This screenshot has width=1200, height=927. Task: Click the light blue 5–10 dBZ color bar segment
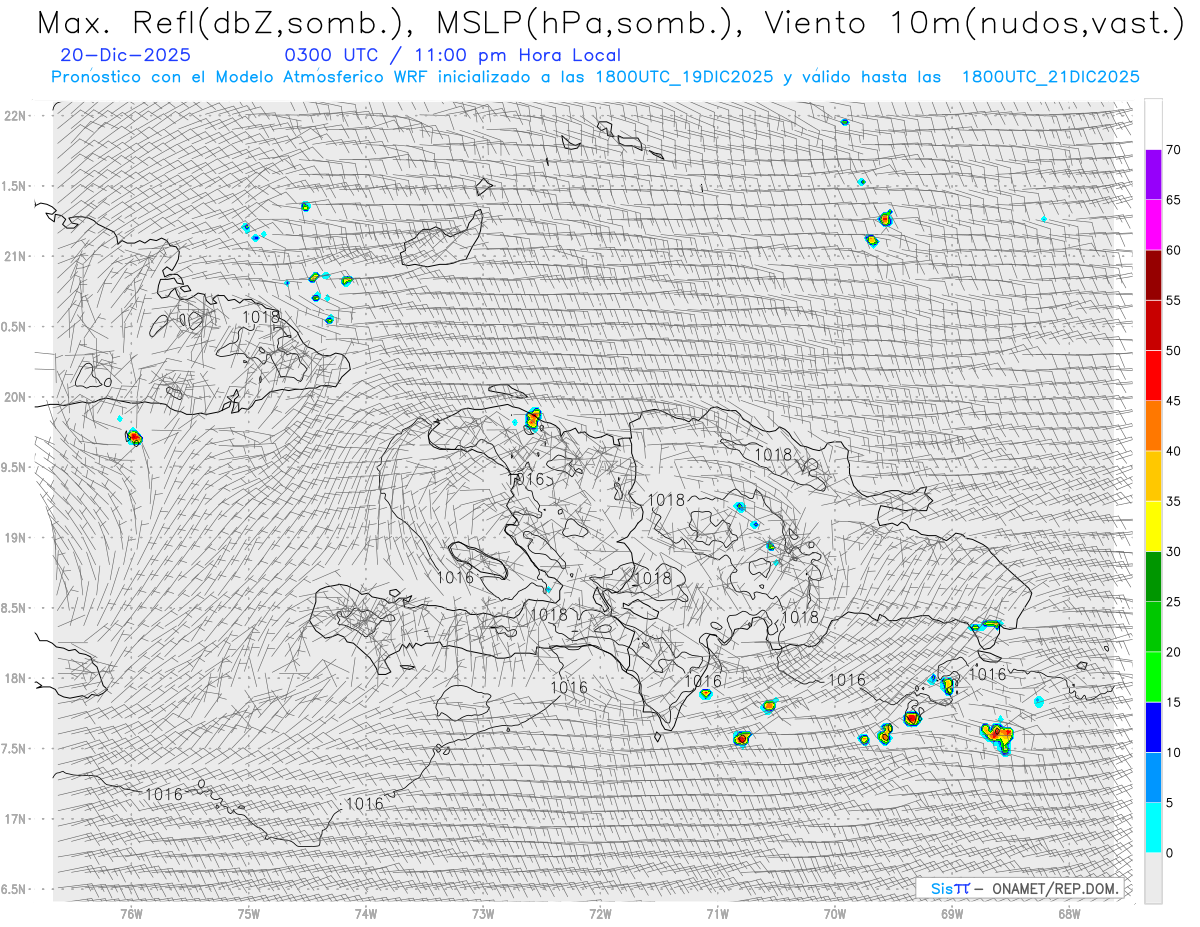[x=1153, y=777]
